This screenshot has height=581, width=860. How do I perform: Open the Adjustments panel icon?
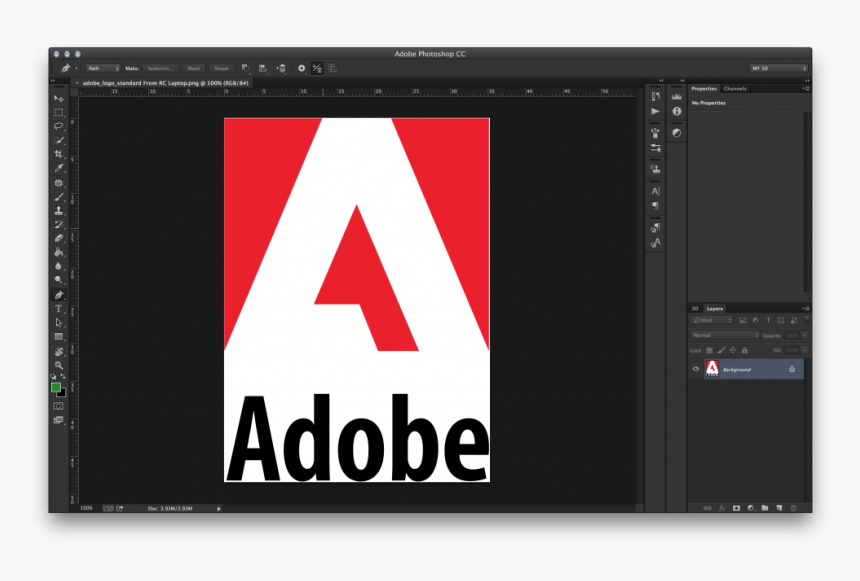pyautogui.click(x=677, y=133)
